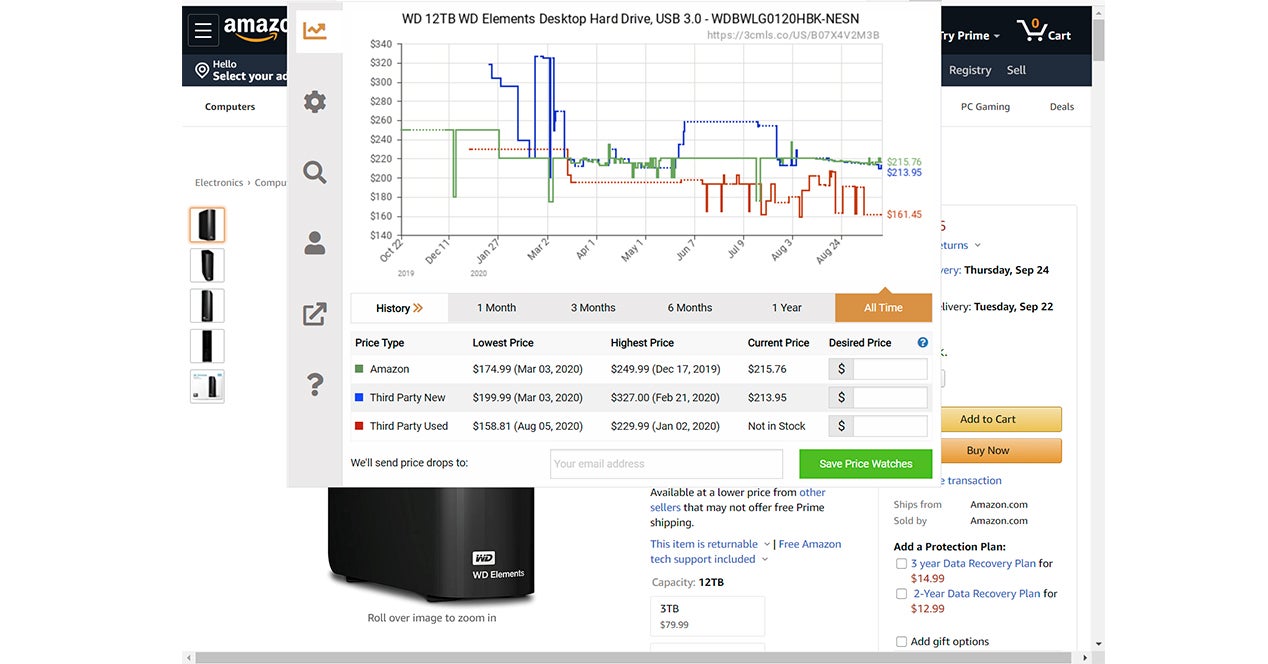Open the Amazon hamburger menu
Viewport: 1268px width, 664px height.
coord(203,30)
